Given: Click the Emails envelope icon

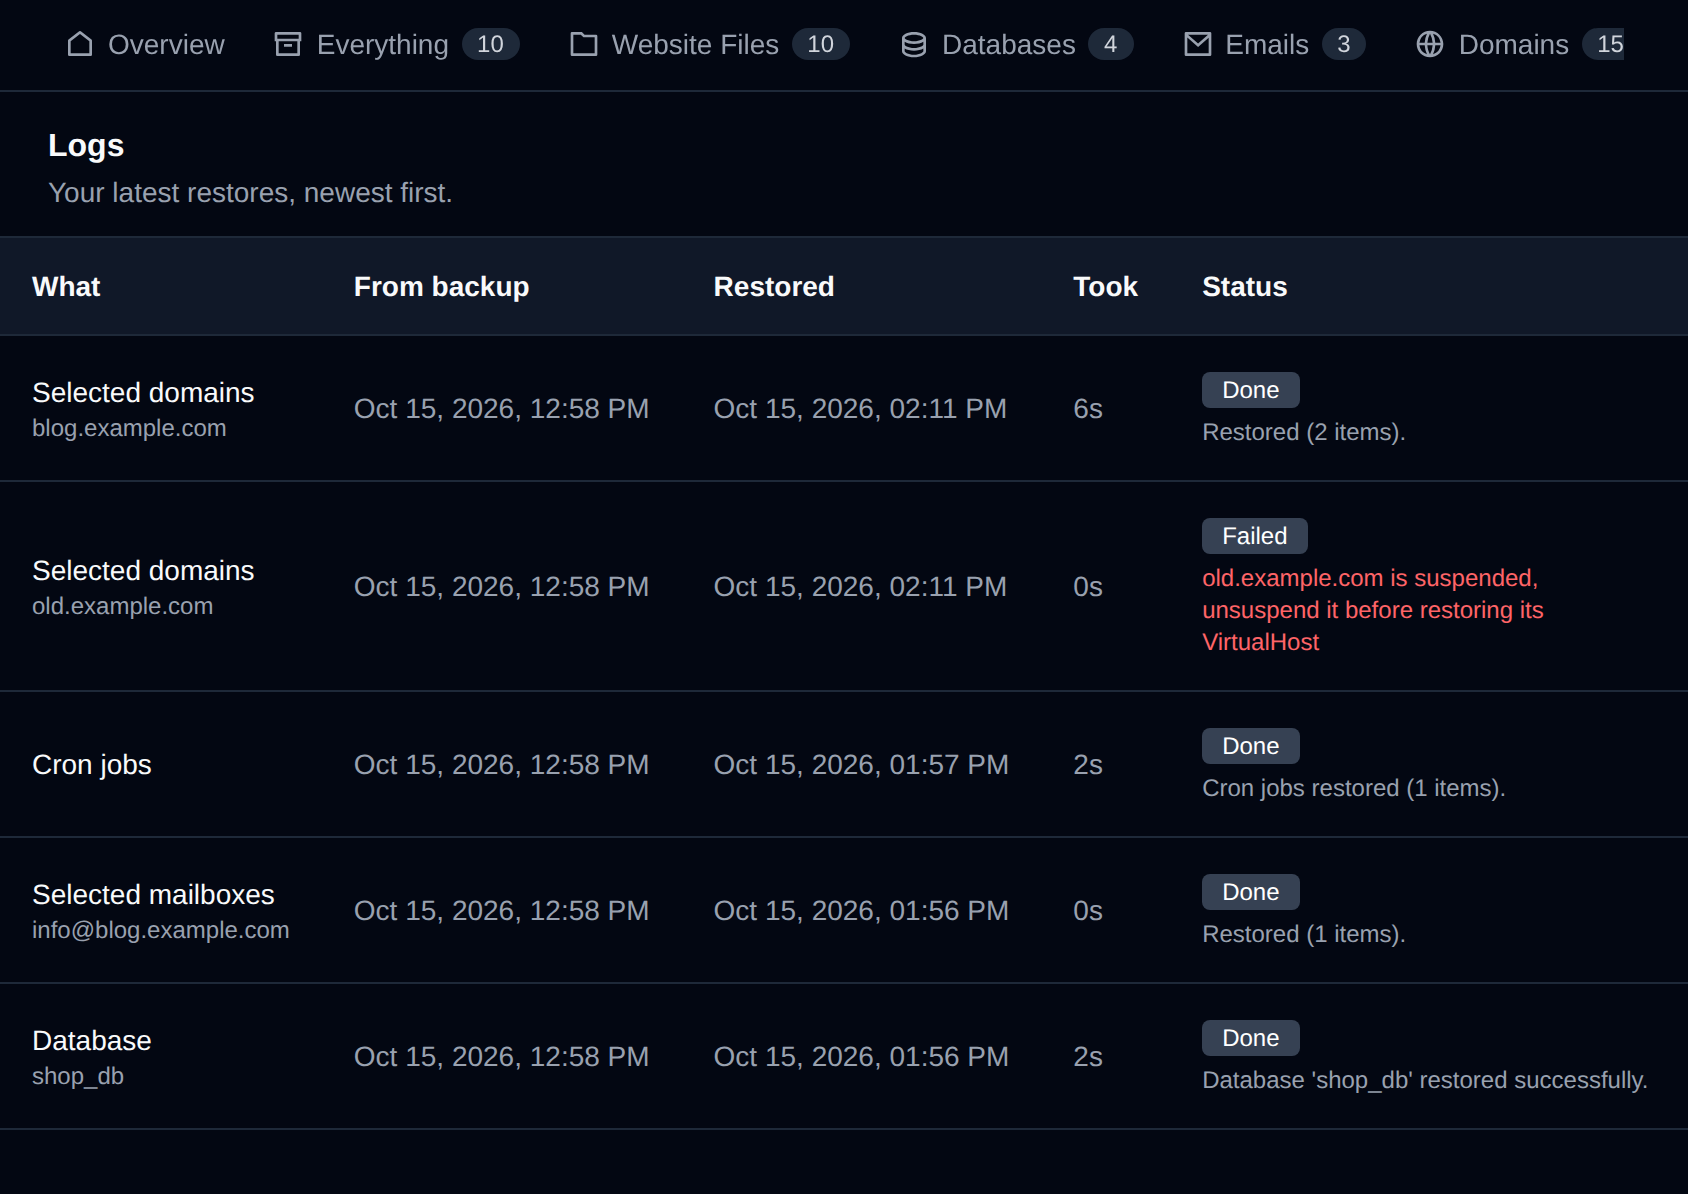Looking at the screenshot, I should click(1198, 44).
